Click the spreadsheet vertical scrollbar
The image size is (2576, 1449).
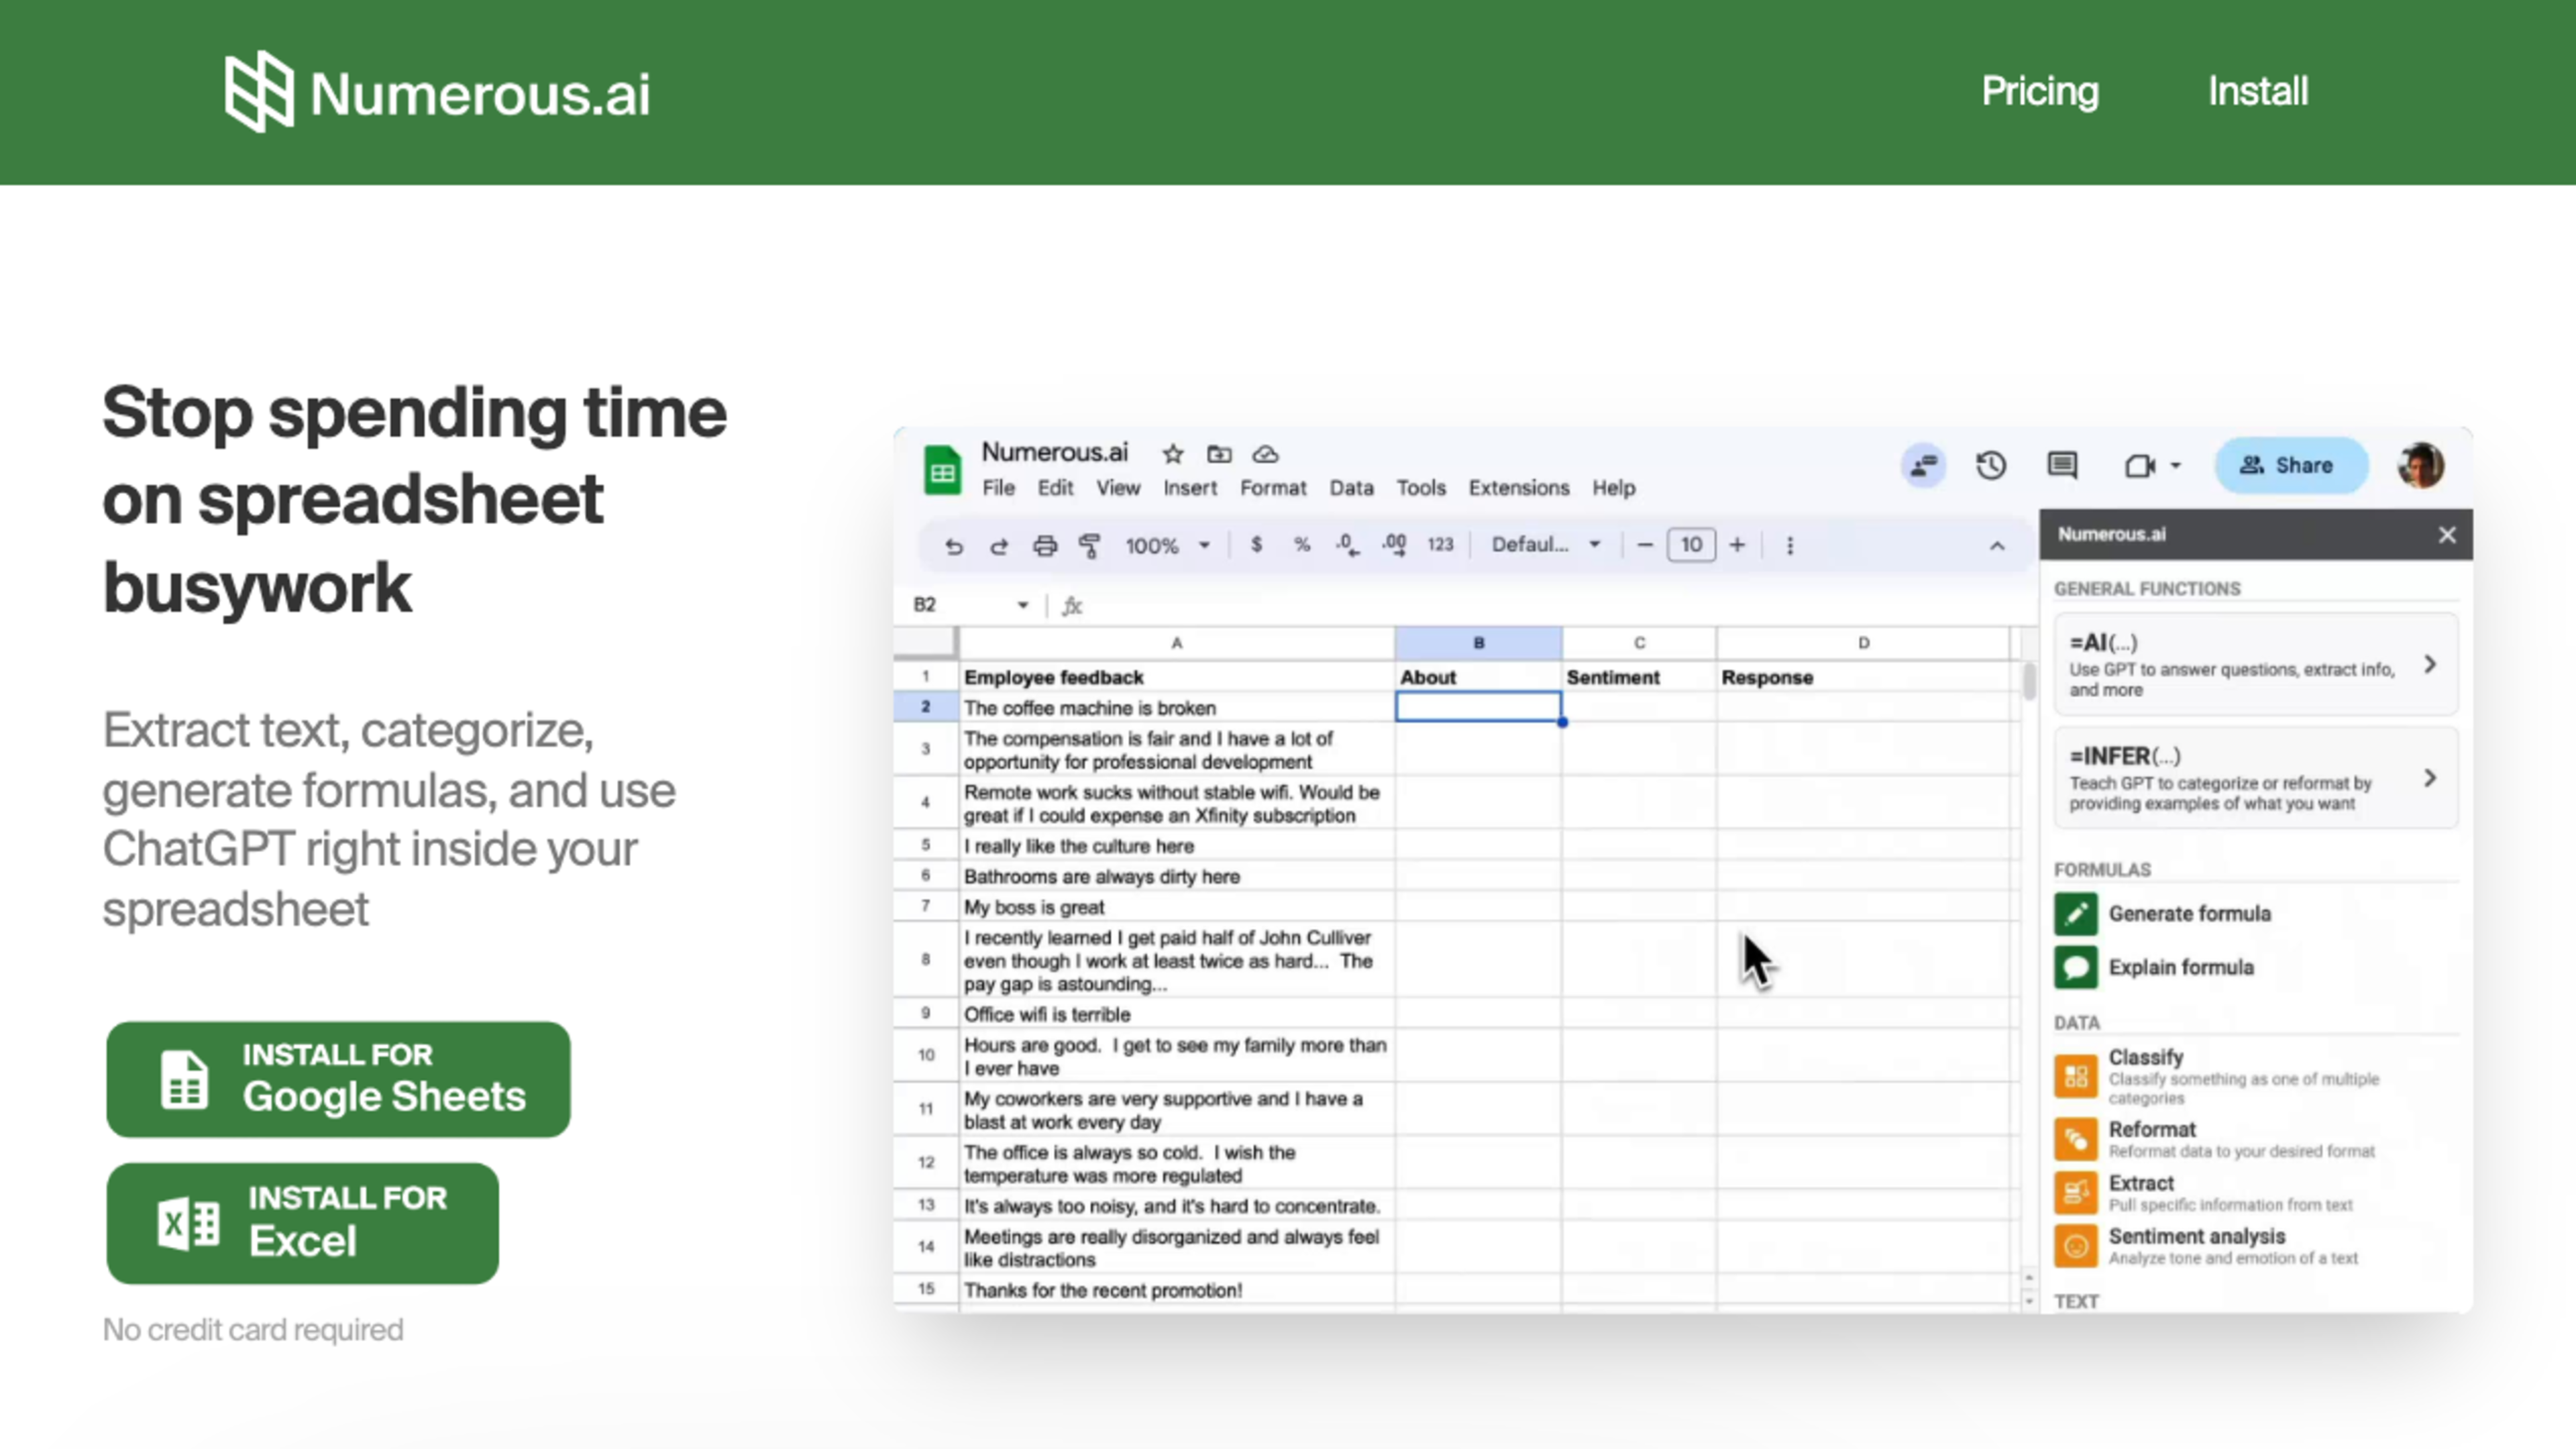(x=2028, y=682)
